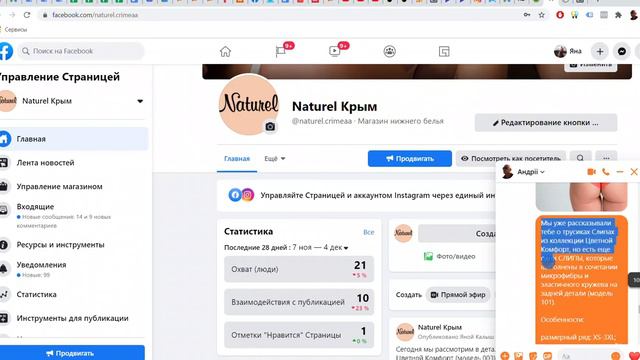
Task: Open the Create plus menu button
Action: tap(600, 51)
